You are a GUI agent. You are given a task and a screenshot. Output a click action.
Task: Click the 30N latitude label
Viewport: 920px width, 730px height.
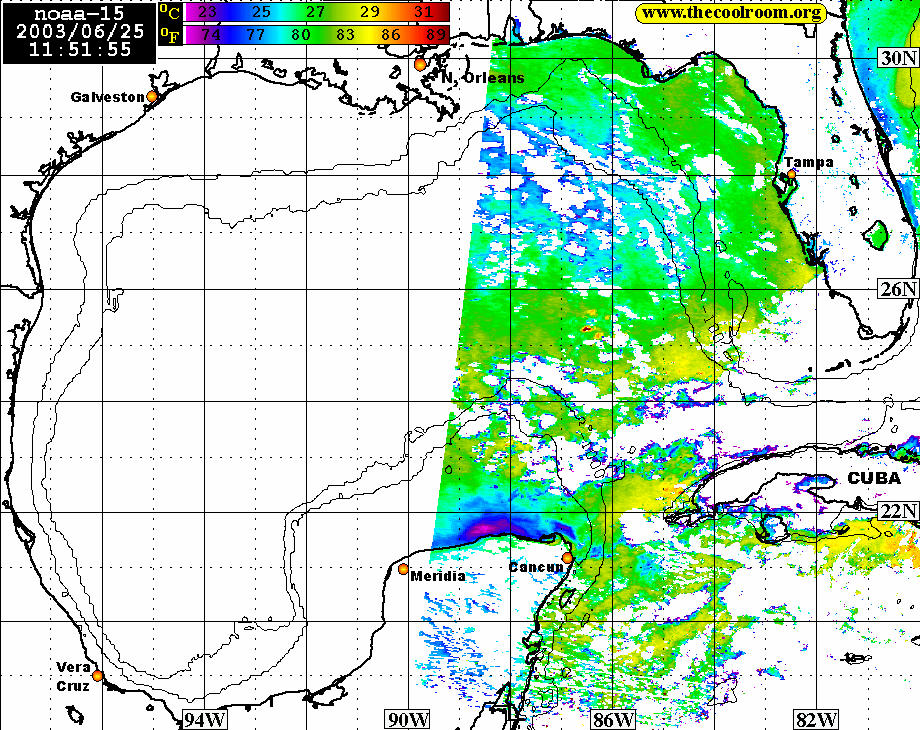coord(898,58)
